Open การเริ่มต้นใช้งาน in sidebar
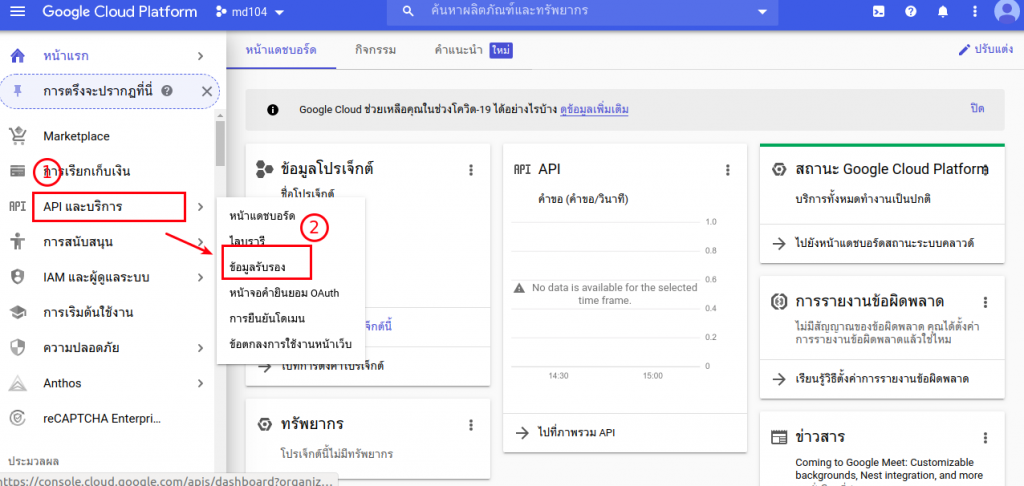The height and width of the screenshot is (486, 1024). 88,312
